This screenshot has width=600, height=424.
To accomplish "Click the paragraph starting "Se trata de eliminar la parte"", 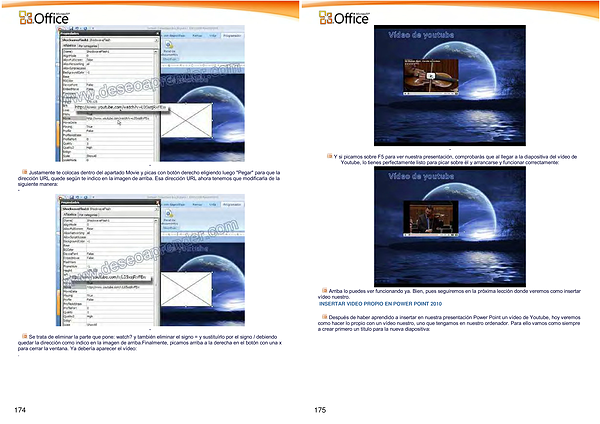I will tap(150, 342).
